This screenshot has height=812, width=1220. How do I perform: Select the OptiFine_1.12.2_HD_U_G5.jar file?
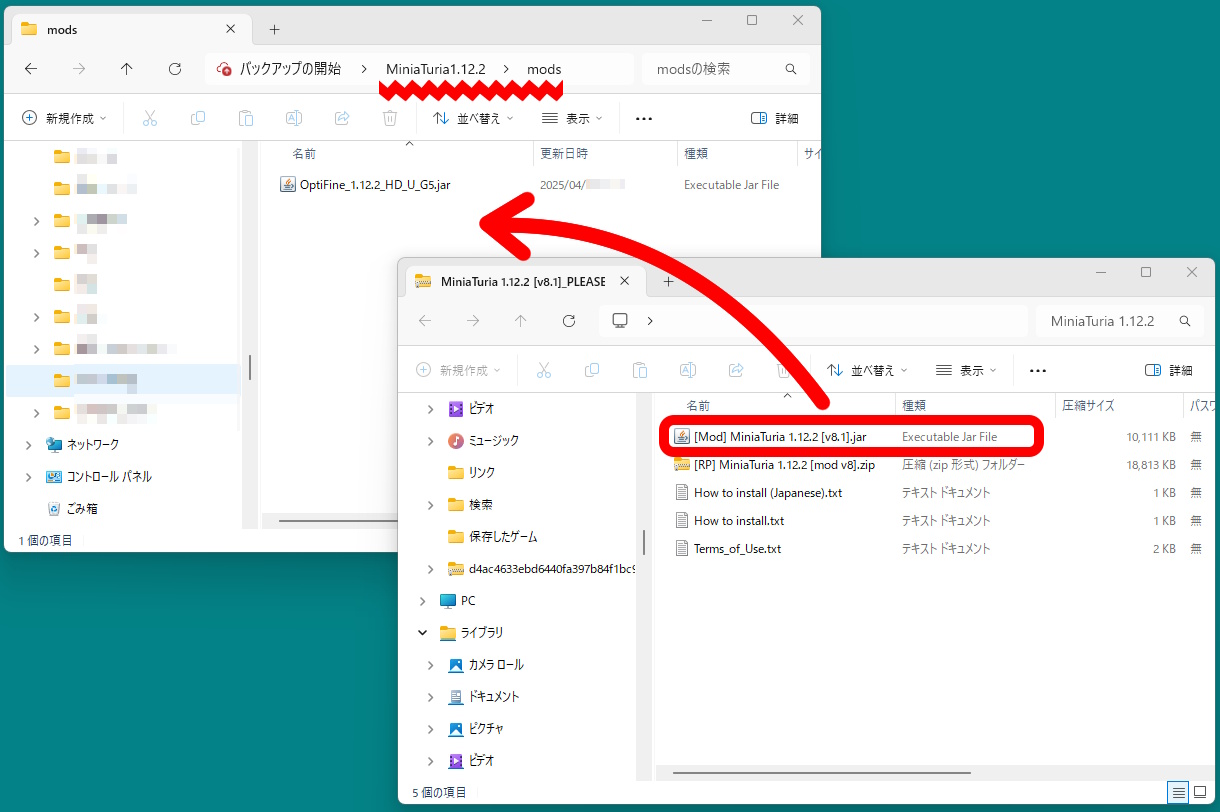(365, 185)
